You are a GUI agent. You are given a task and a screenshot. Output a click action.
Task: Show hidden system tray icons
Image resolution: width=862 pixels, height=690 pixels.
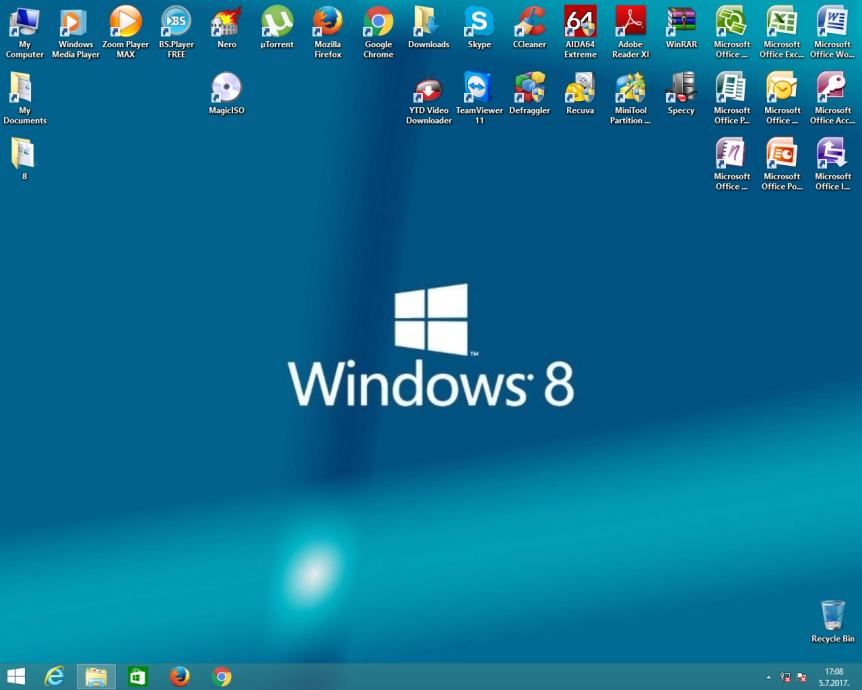click(768, 677)
